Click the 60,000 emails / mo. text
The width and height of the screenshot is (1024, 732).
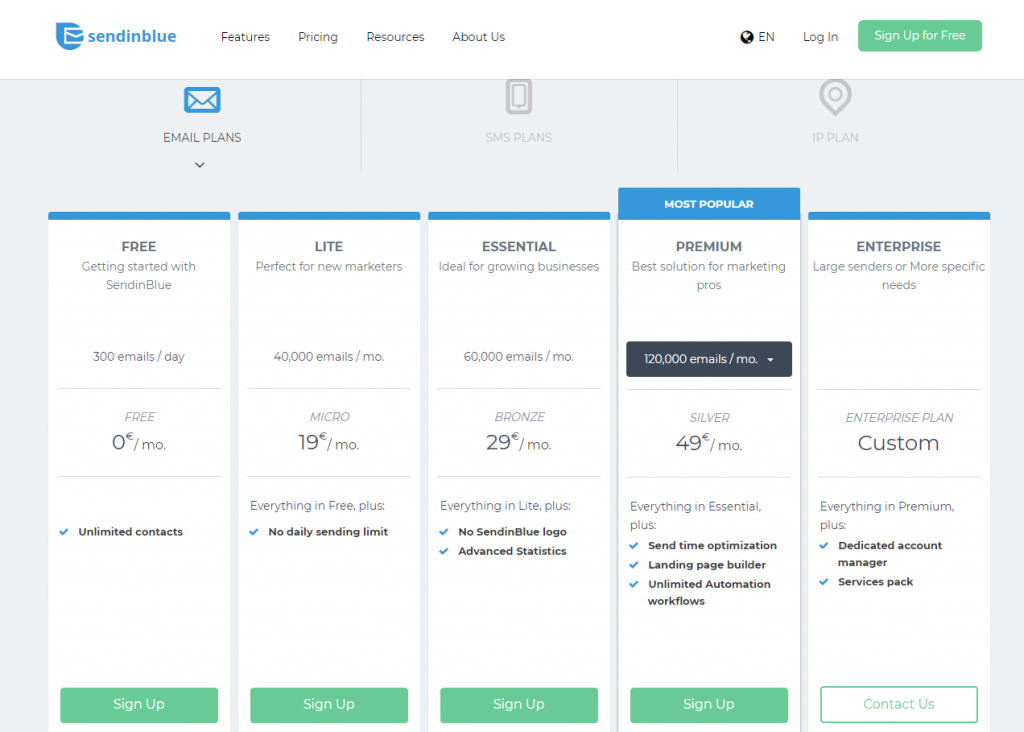coord(519,357)
